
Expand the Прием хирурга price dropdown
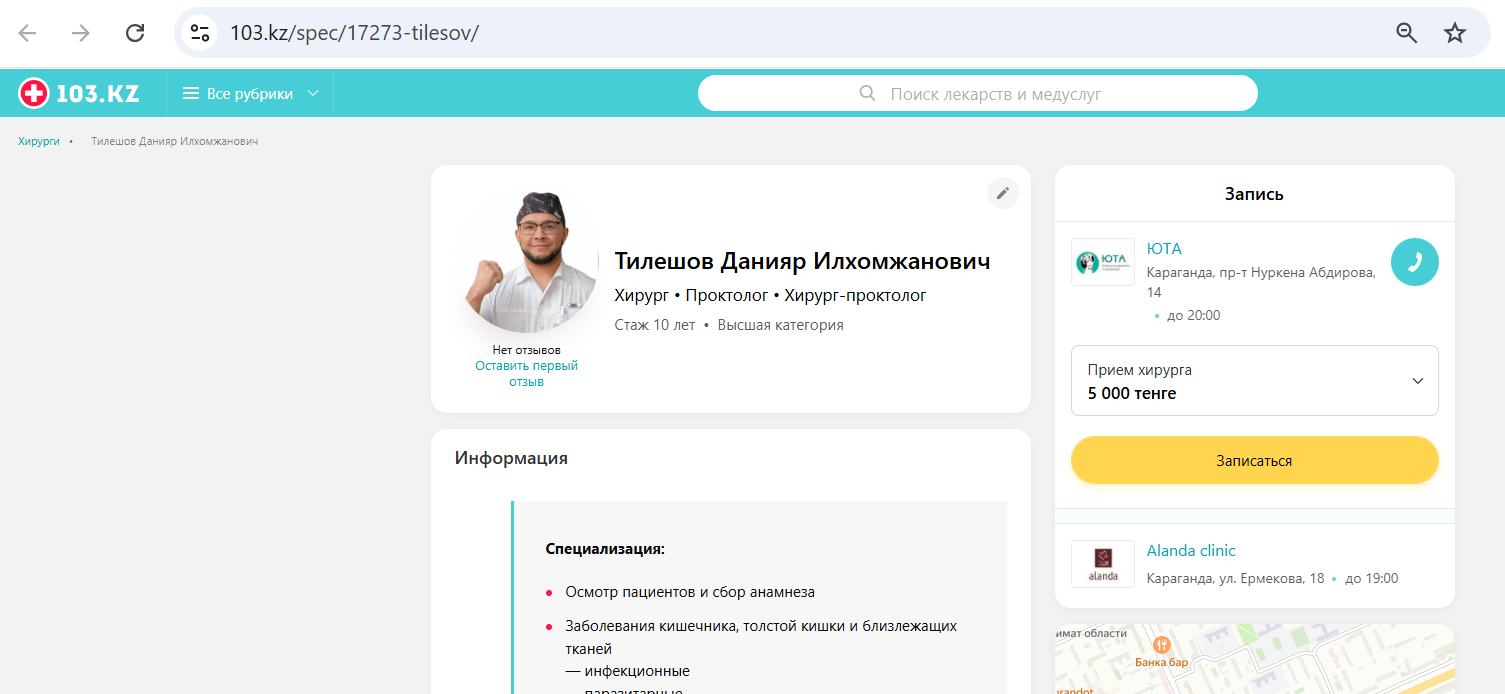[1254, 381]
